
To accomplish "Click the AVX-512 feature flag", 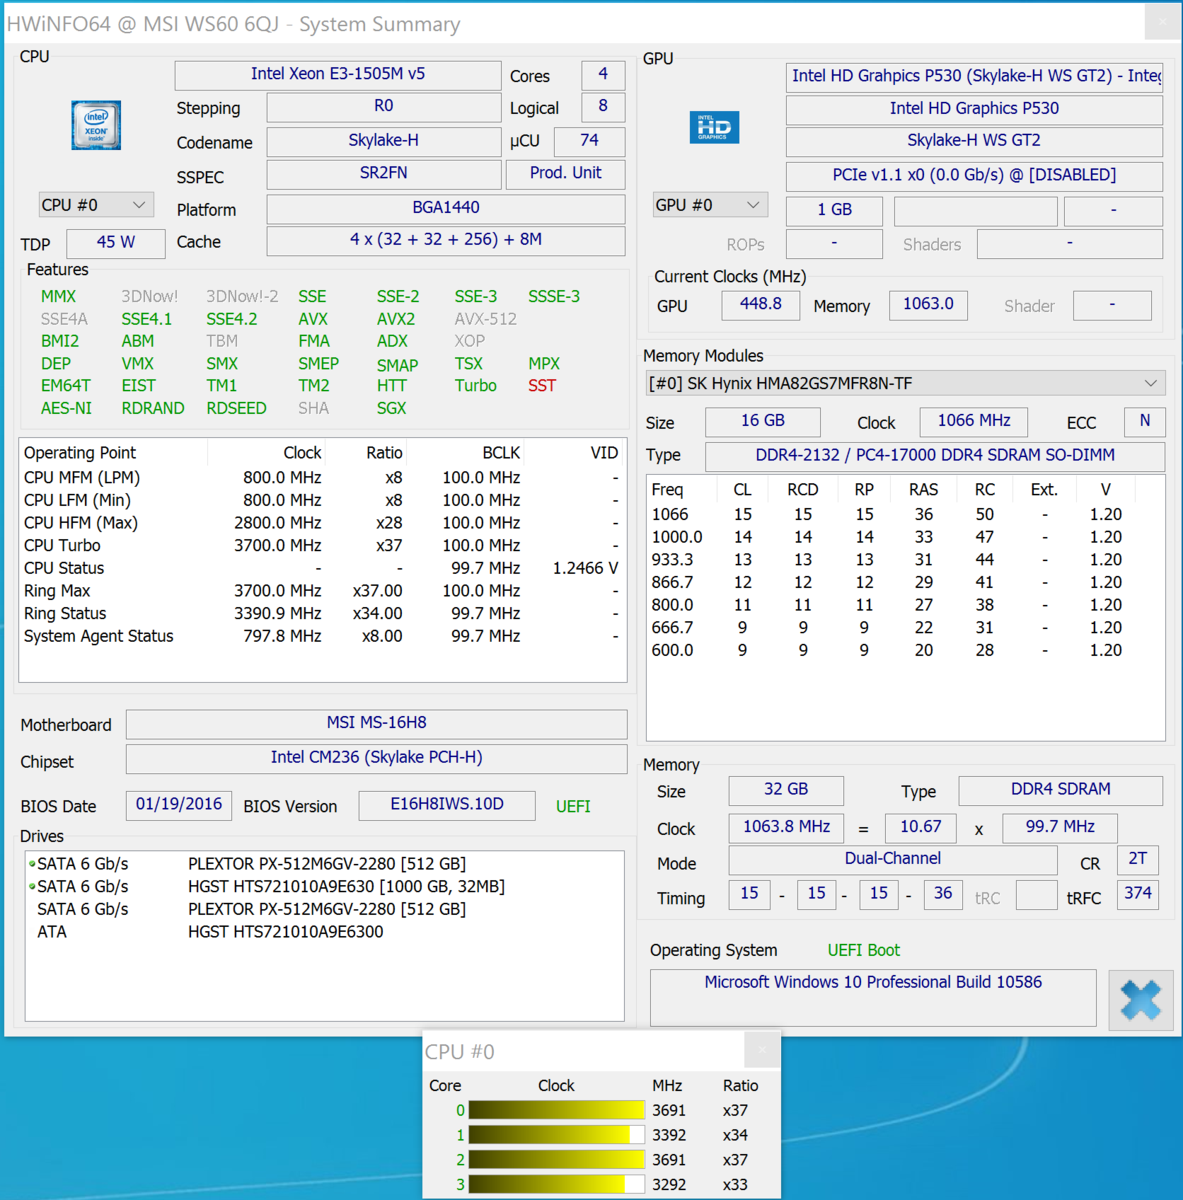I will 485,319.
